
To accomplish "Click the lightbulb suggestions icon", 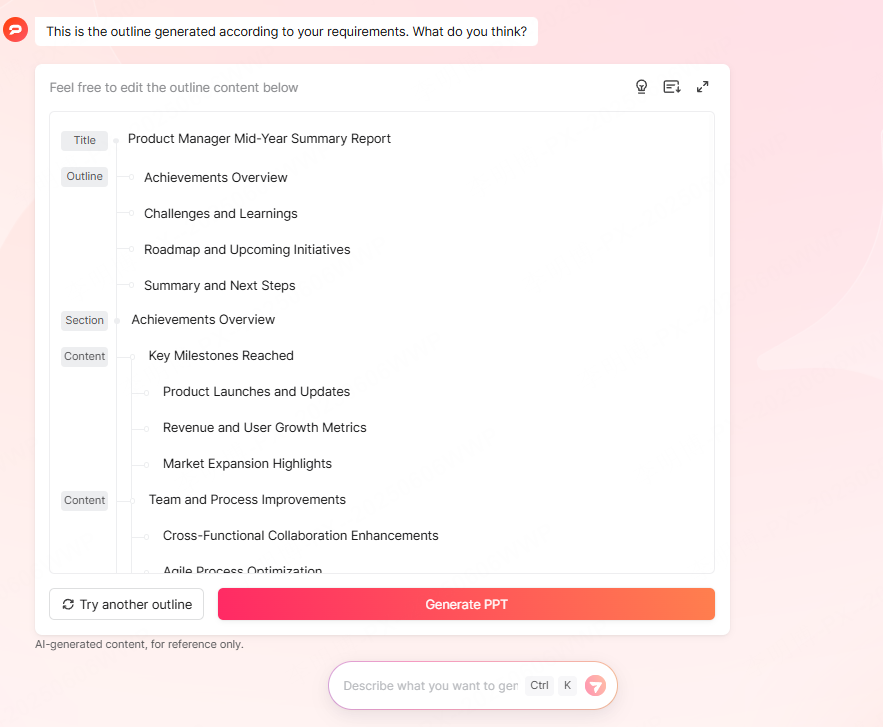I will coord(641,87).
